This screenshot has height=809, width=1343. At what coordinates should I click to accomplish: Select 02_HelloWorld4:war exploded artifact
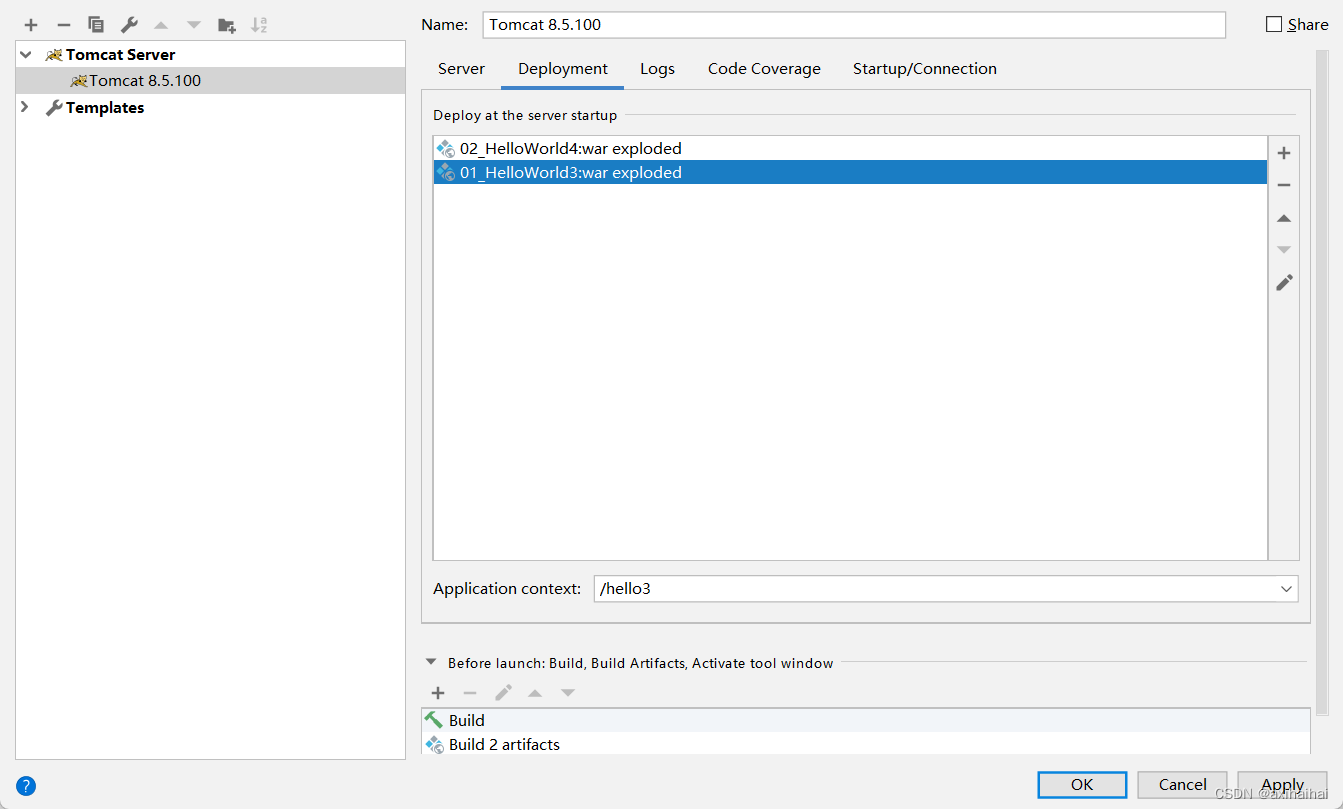coord(850,149)
